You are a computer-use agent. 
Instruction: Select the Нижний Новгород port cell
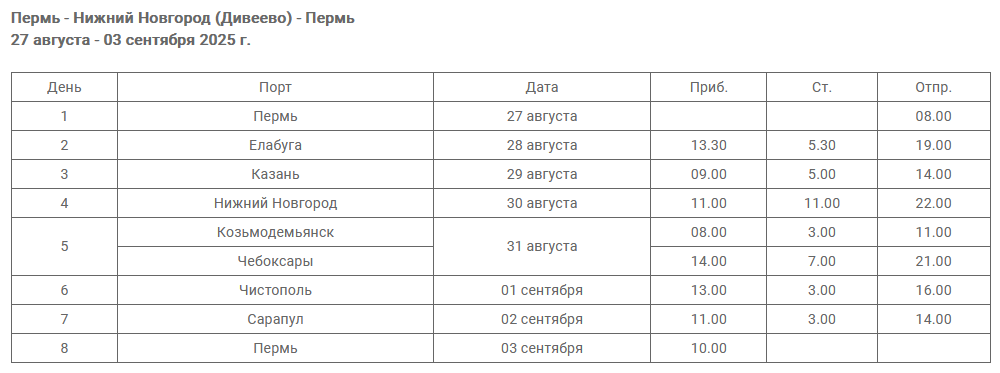276,203
